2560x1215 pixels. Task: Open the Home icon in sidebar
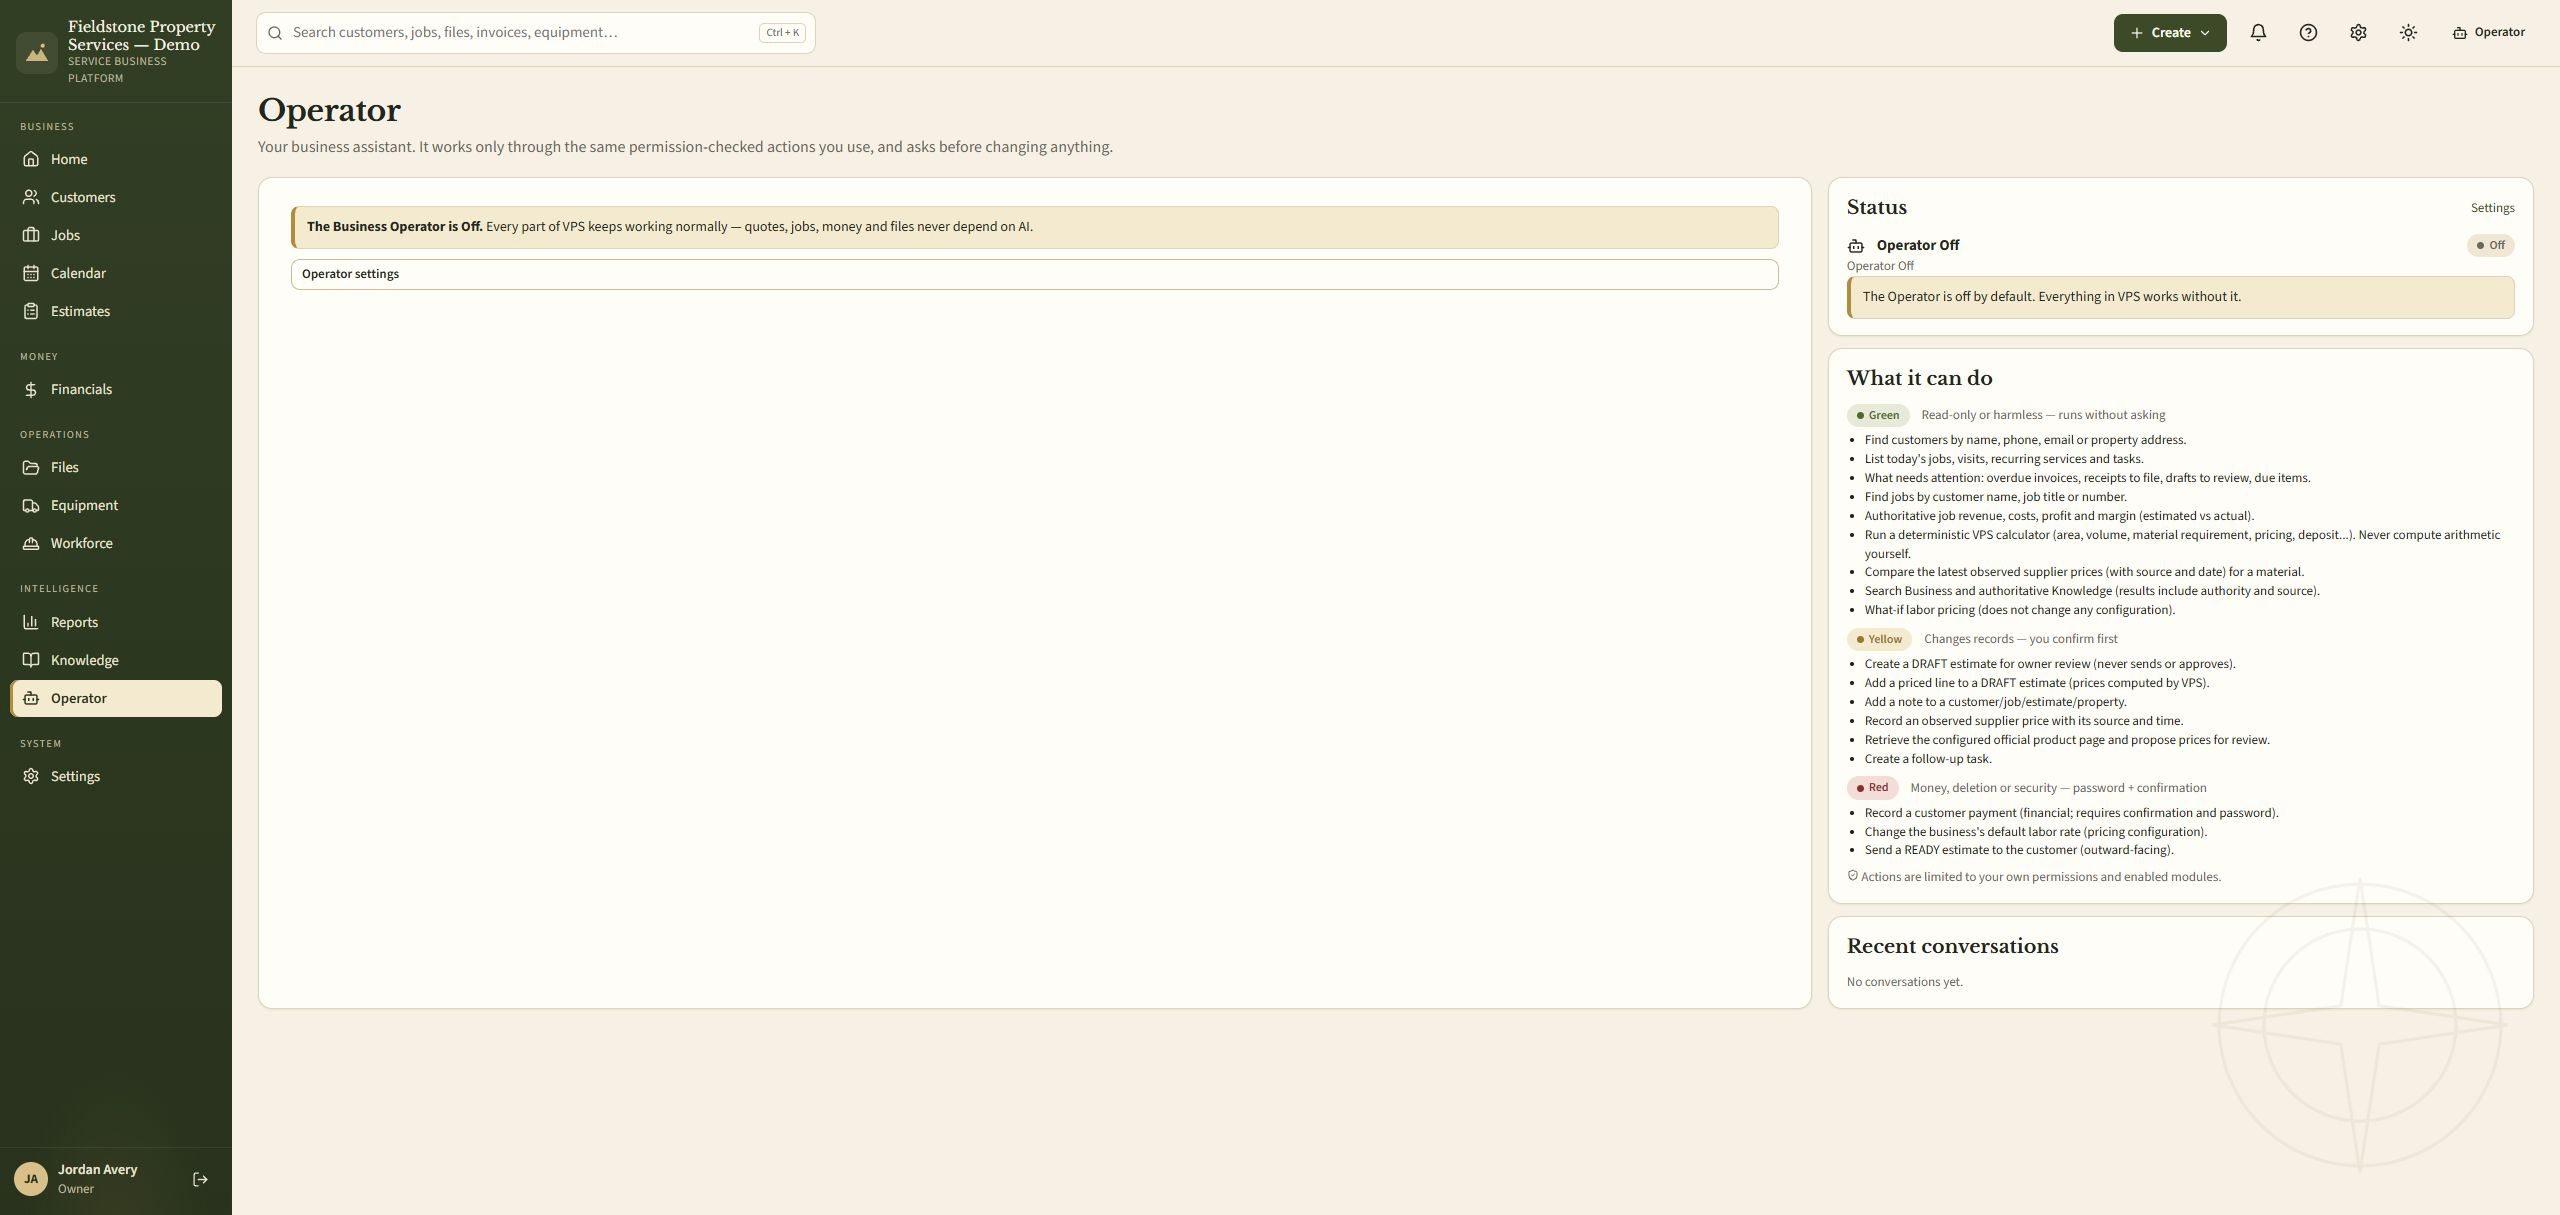tap(31, 159)
